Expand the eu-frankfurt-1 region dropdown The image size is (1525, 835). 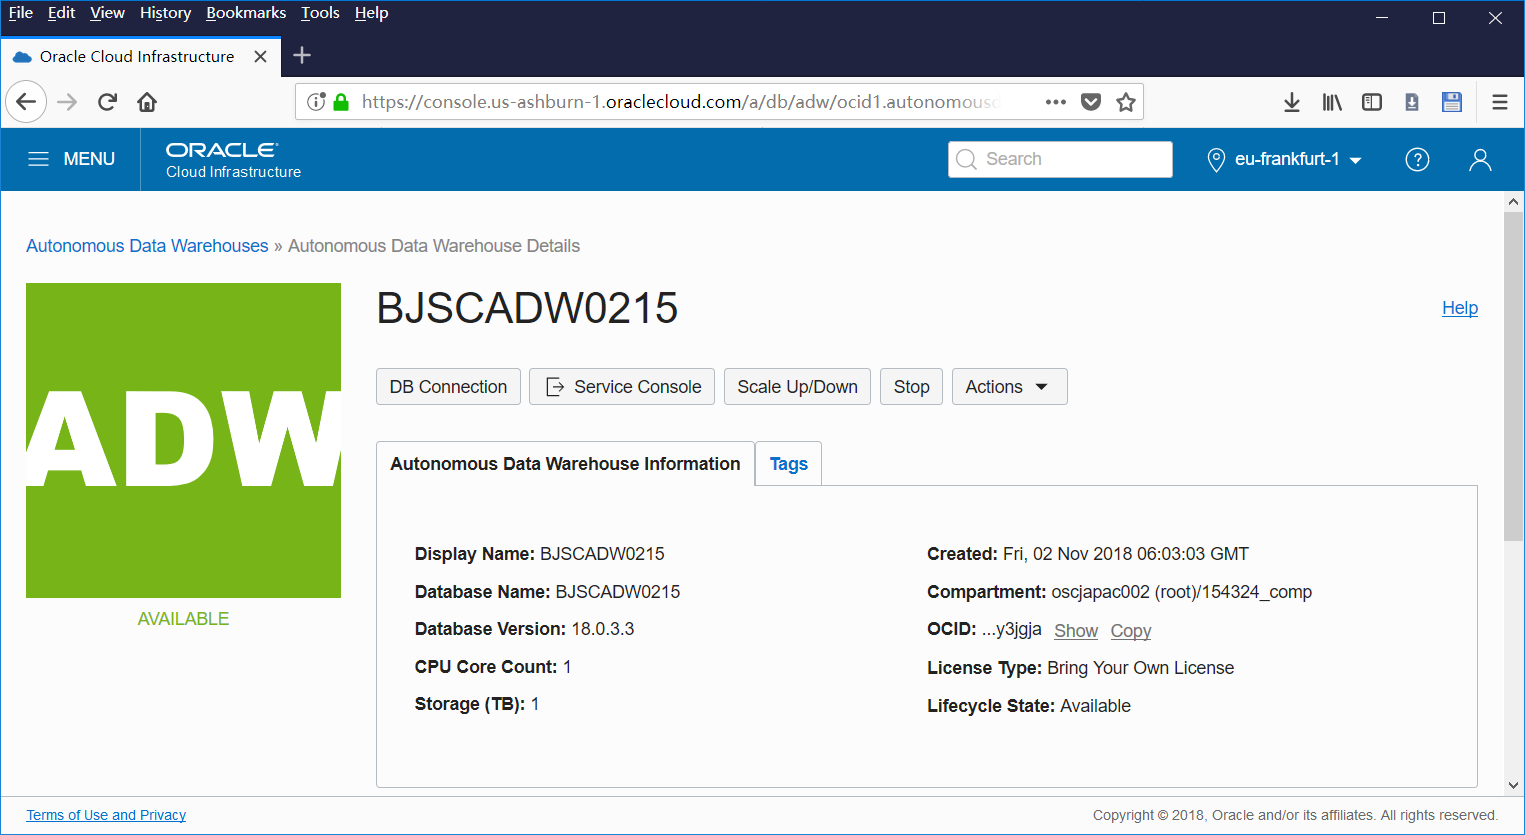pos(1298,159)
